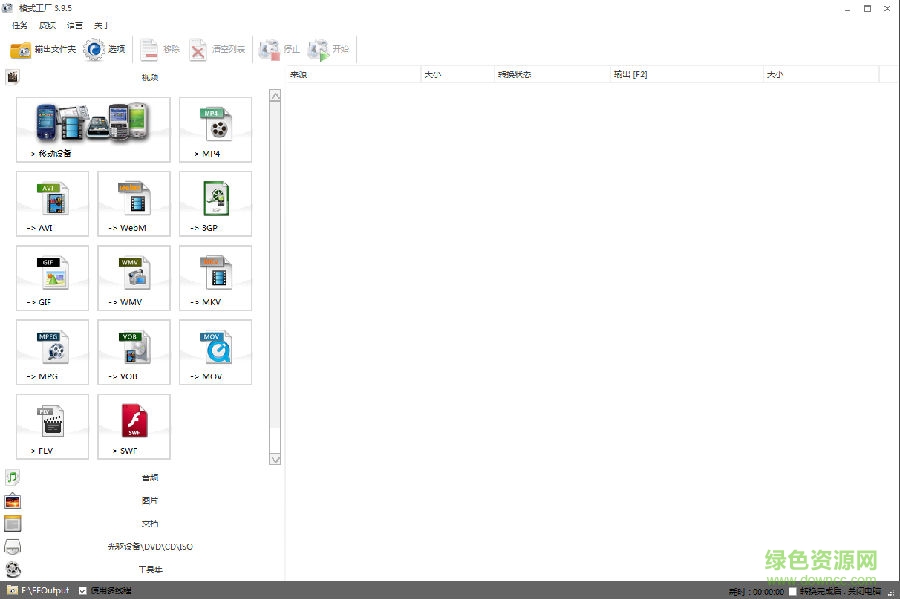This screenshot has width=900, height=599.
Task: Open the Task (任务) menu
Action: click(x=19, y=25)
